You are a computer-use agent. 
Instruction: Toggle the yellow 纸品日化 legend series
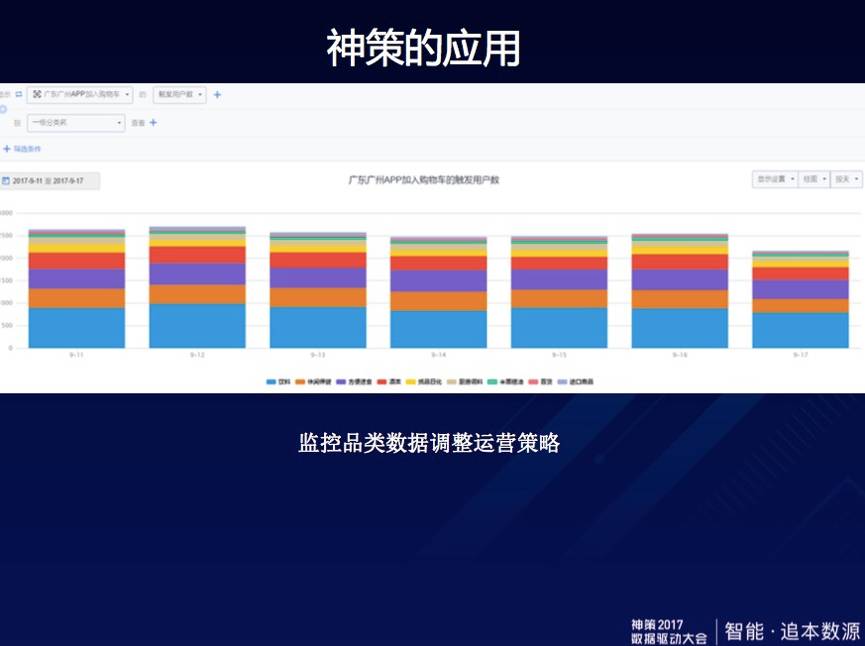[424, 382]
